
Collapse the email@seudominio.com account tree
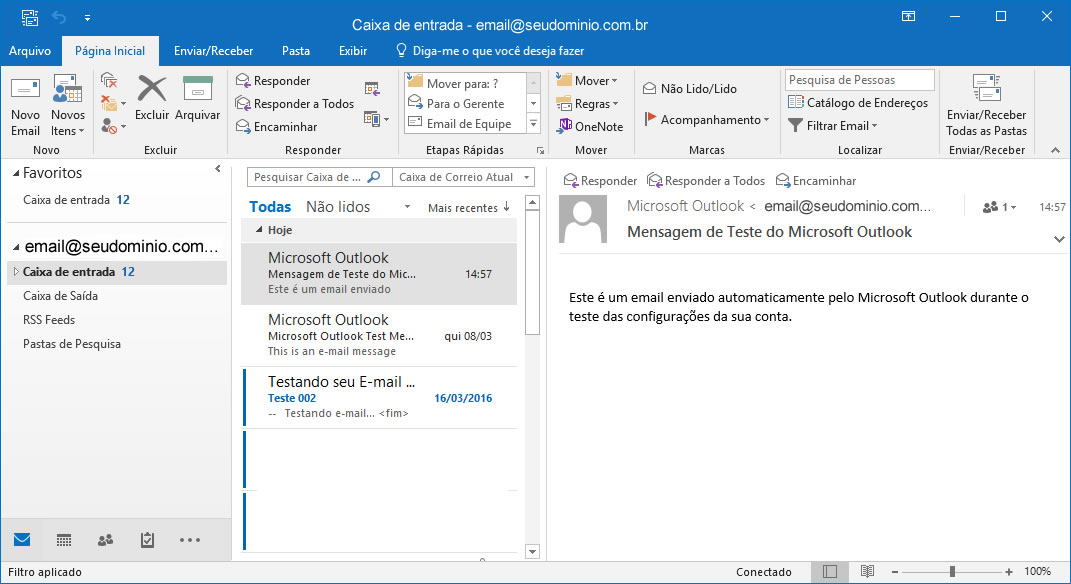click(16, 247)
